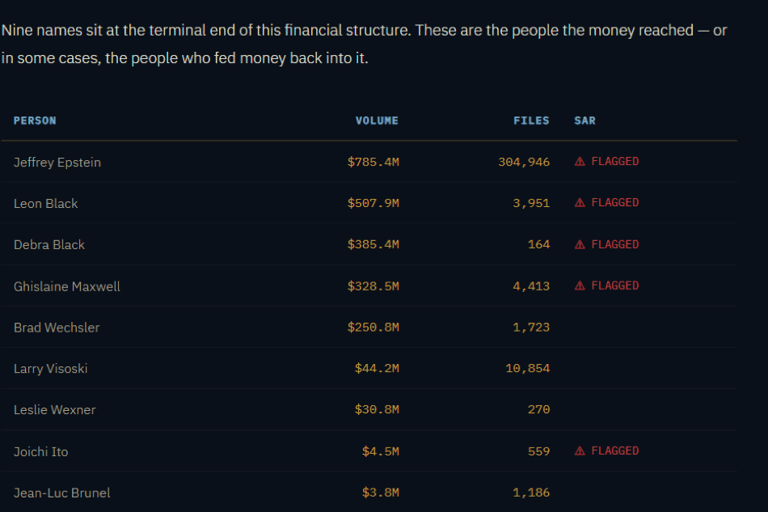Image resolution: width=768 pixels, height=512 pixels.
Task: Click the $250.8M volume for Brad Wechsler
Action: point(373,327)
